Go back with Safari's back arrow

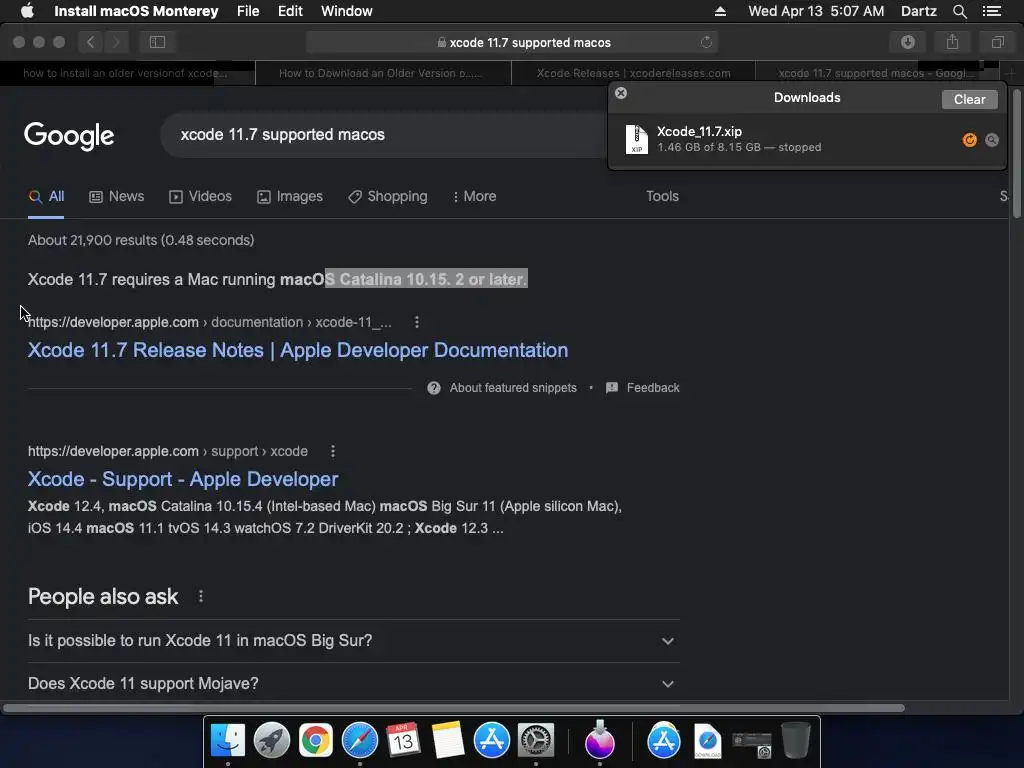pos(91,42)
